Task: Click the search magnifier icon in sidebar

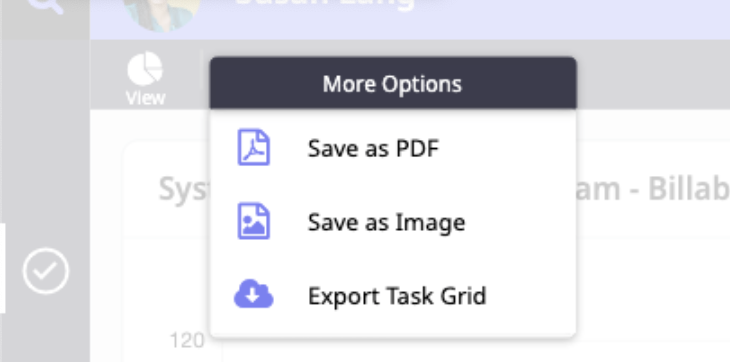Action: pyautogui.click(x=47, y=6)
